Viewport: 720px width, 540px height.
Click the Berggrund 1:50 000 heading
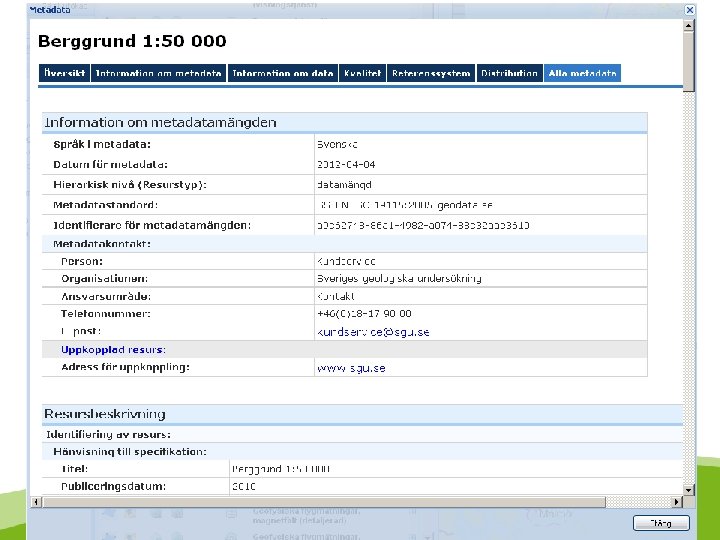pos(132,41)
